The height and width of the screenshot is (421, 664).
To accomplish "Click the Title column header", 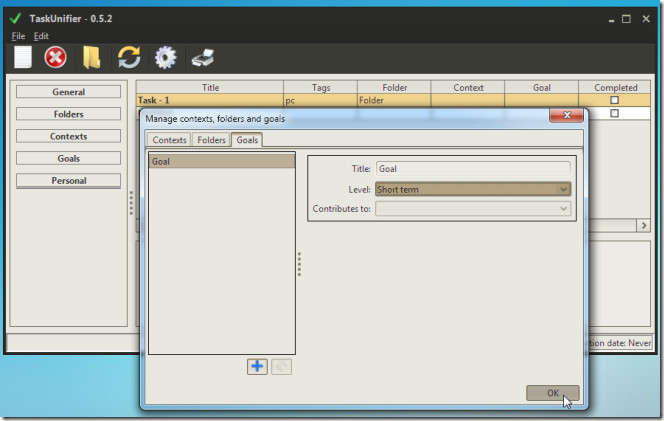I will pyautogui.click(x=210, y=88).
